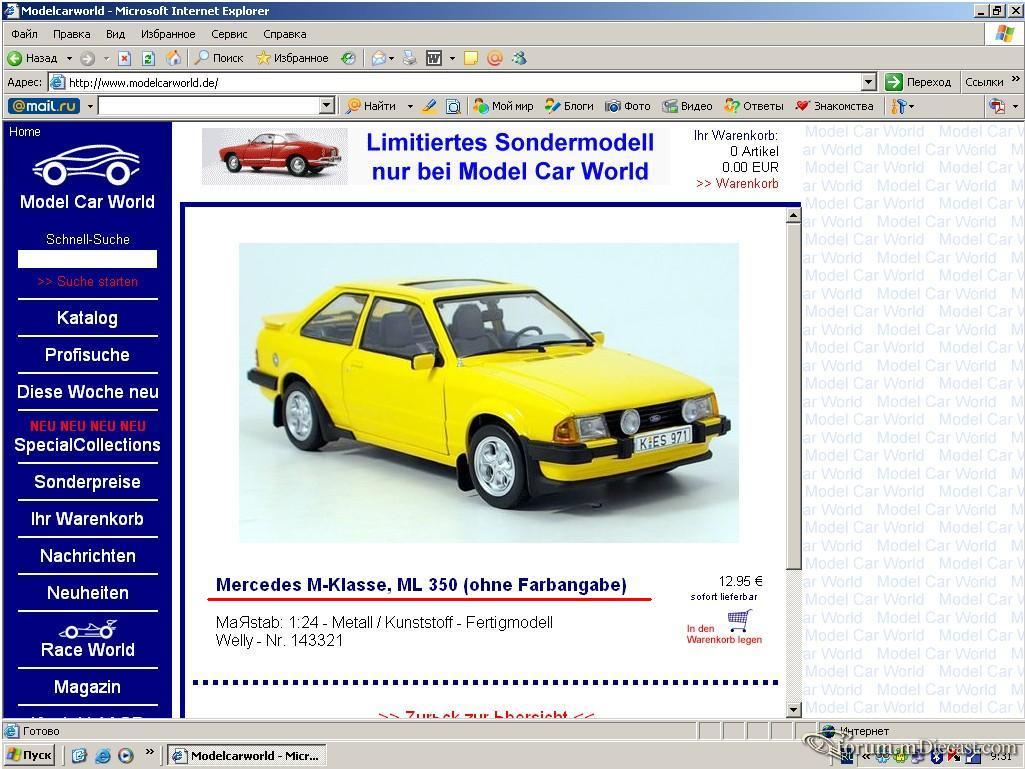
Task: Open the SpecialCollections sidebar link
Action: 88,445
